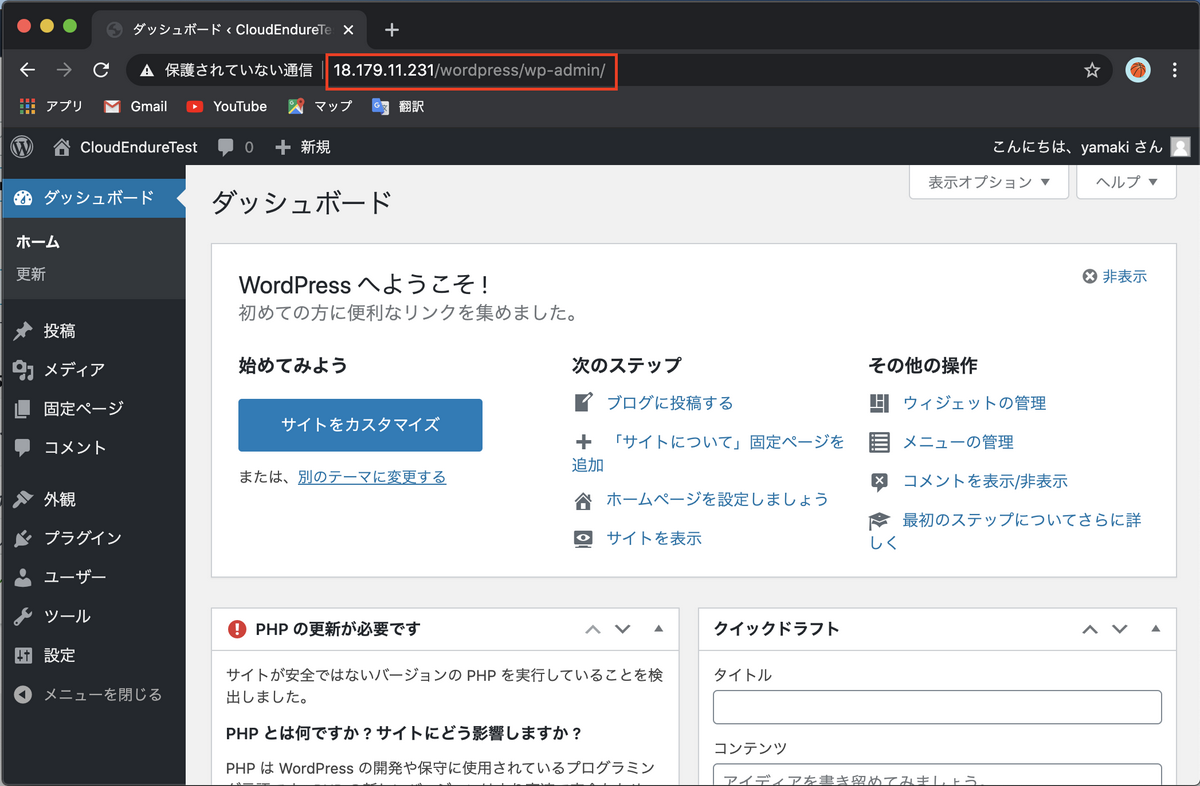Bookmark this page with star icon
Image resolution: width=1200 pixels, height=786 pixels.
[1092, 70]
